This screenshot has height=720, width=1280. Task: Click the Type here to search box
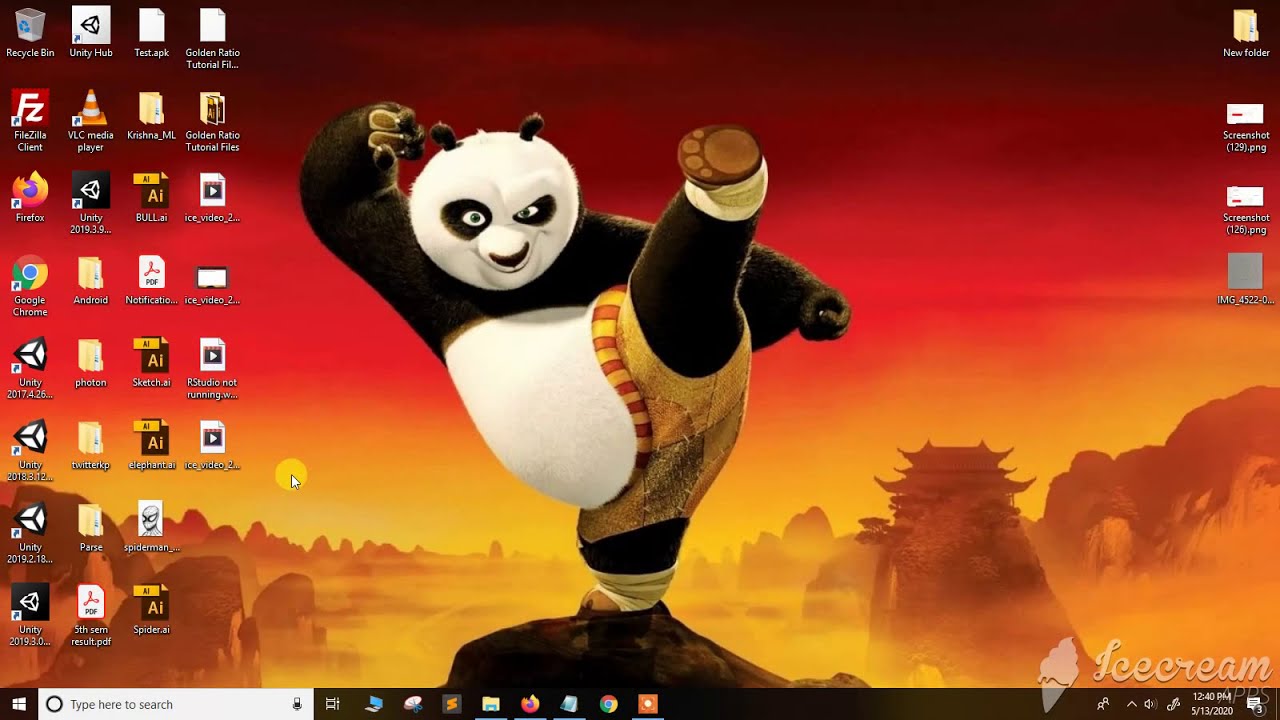(174, 704)
